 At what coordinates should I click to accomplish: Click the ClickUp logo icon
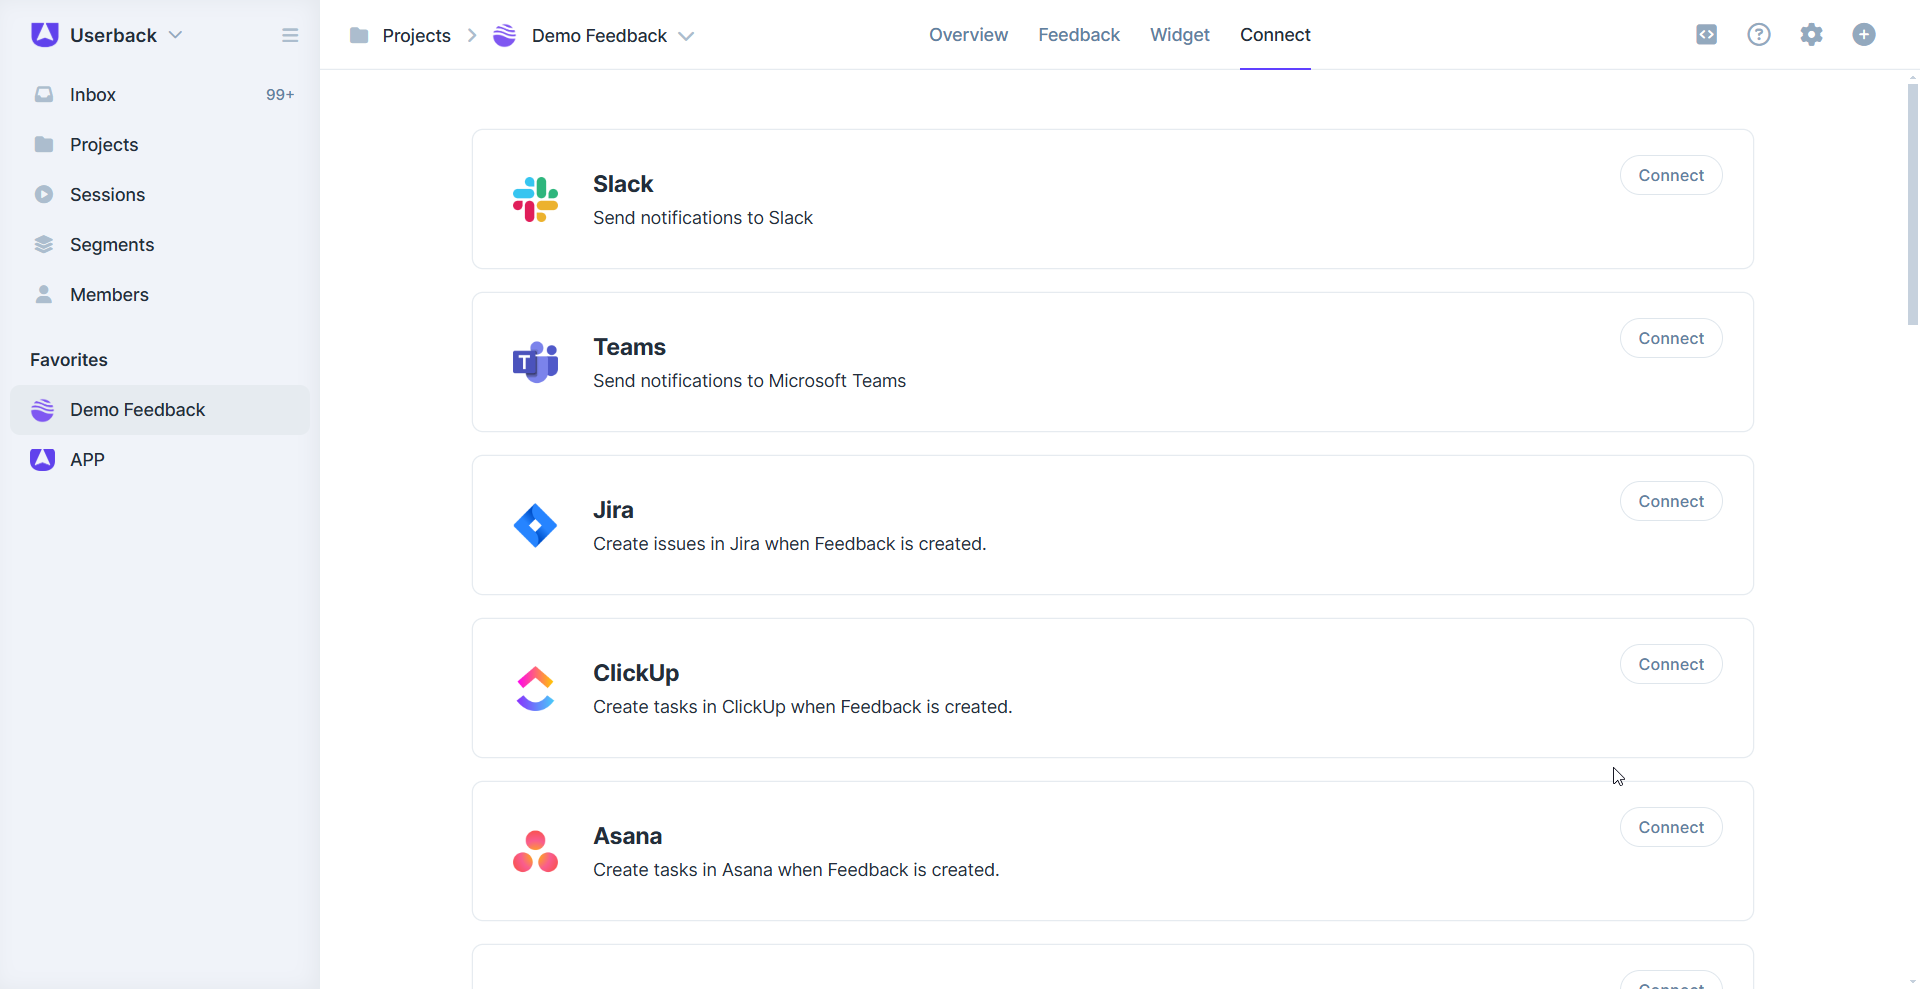[x=535, y=688]
